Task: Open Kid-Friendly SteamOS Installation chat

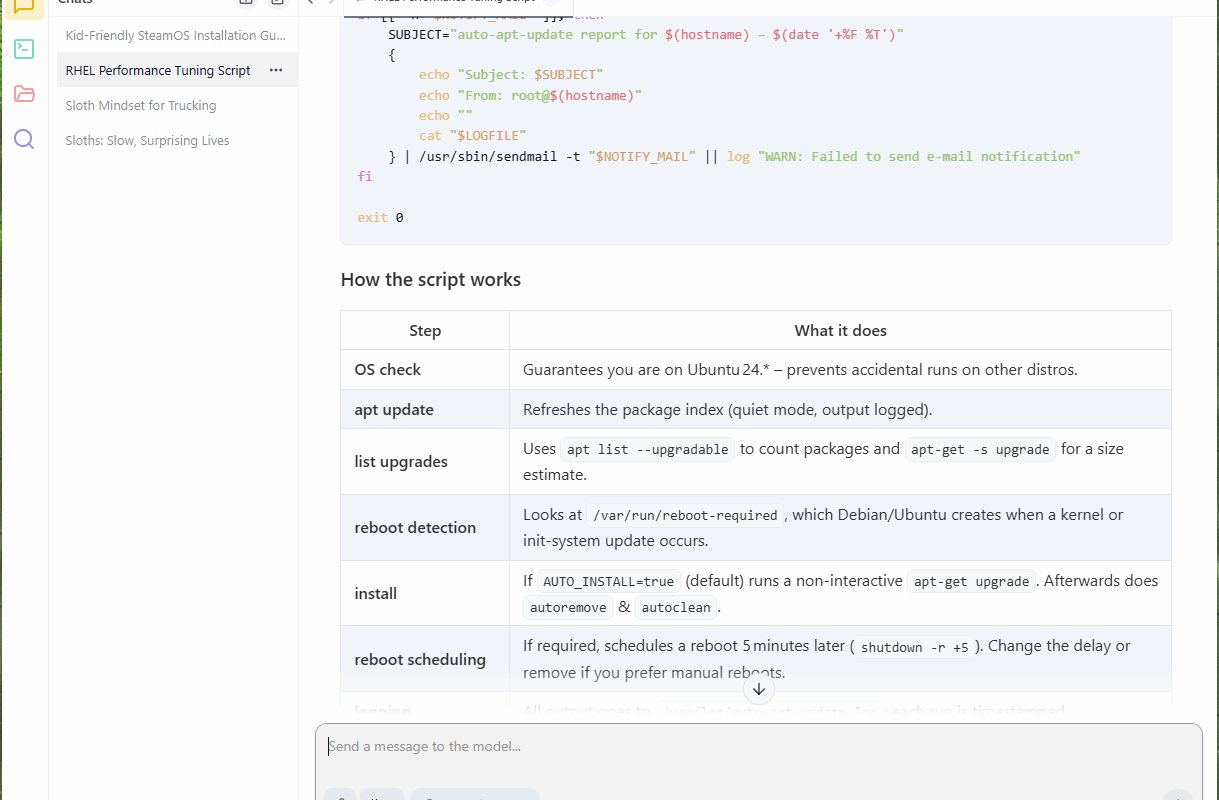Action: point(175,35)
